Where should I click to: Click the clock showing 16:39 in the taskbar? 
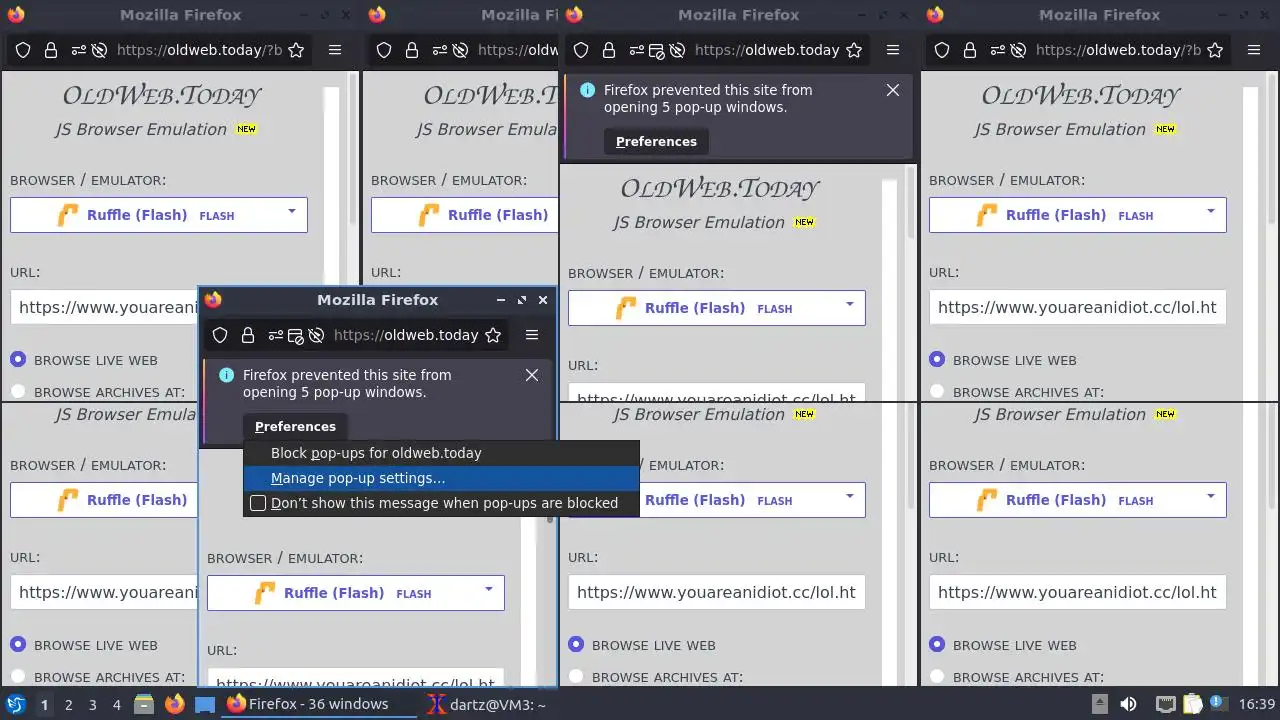pos(1257,704)
